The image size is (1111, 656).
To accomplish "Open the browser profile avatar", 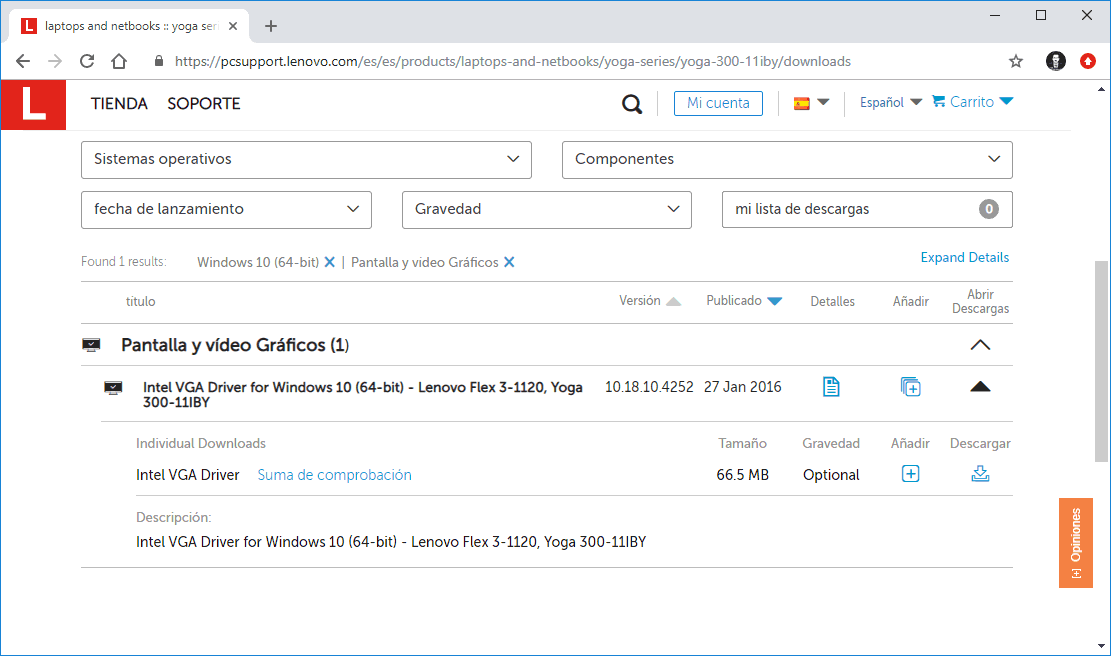I will tap(1056, 62).
